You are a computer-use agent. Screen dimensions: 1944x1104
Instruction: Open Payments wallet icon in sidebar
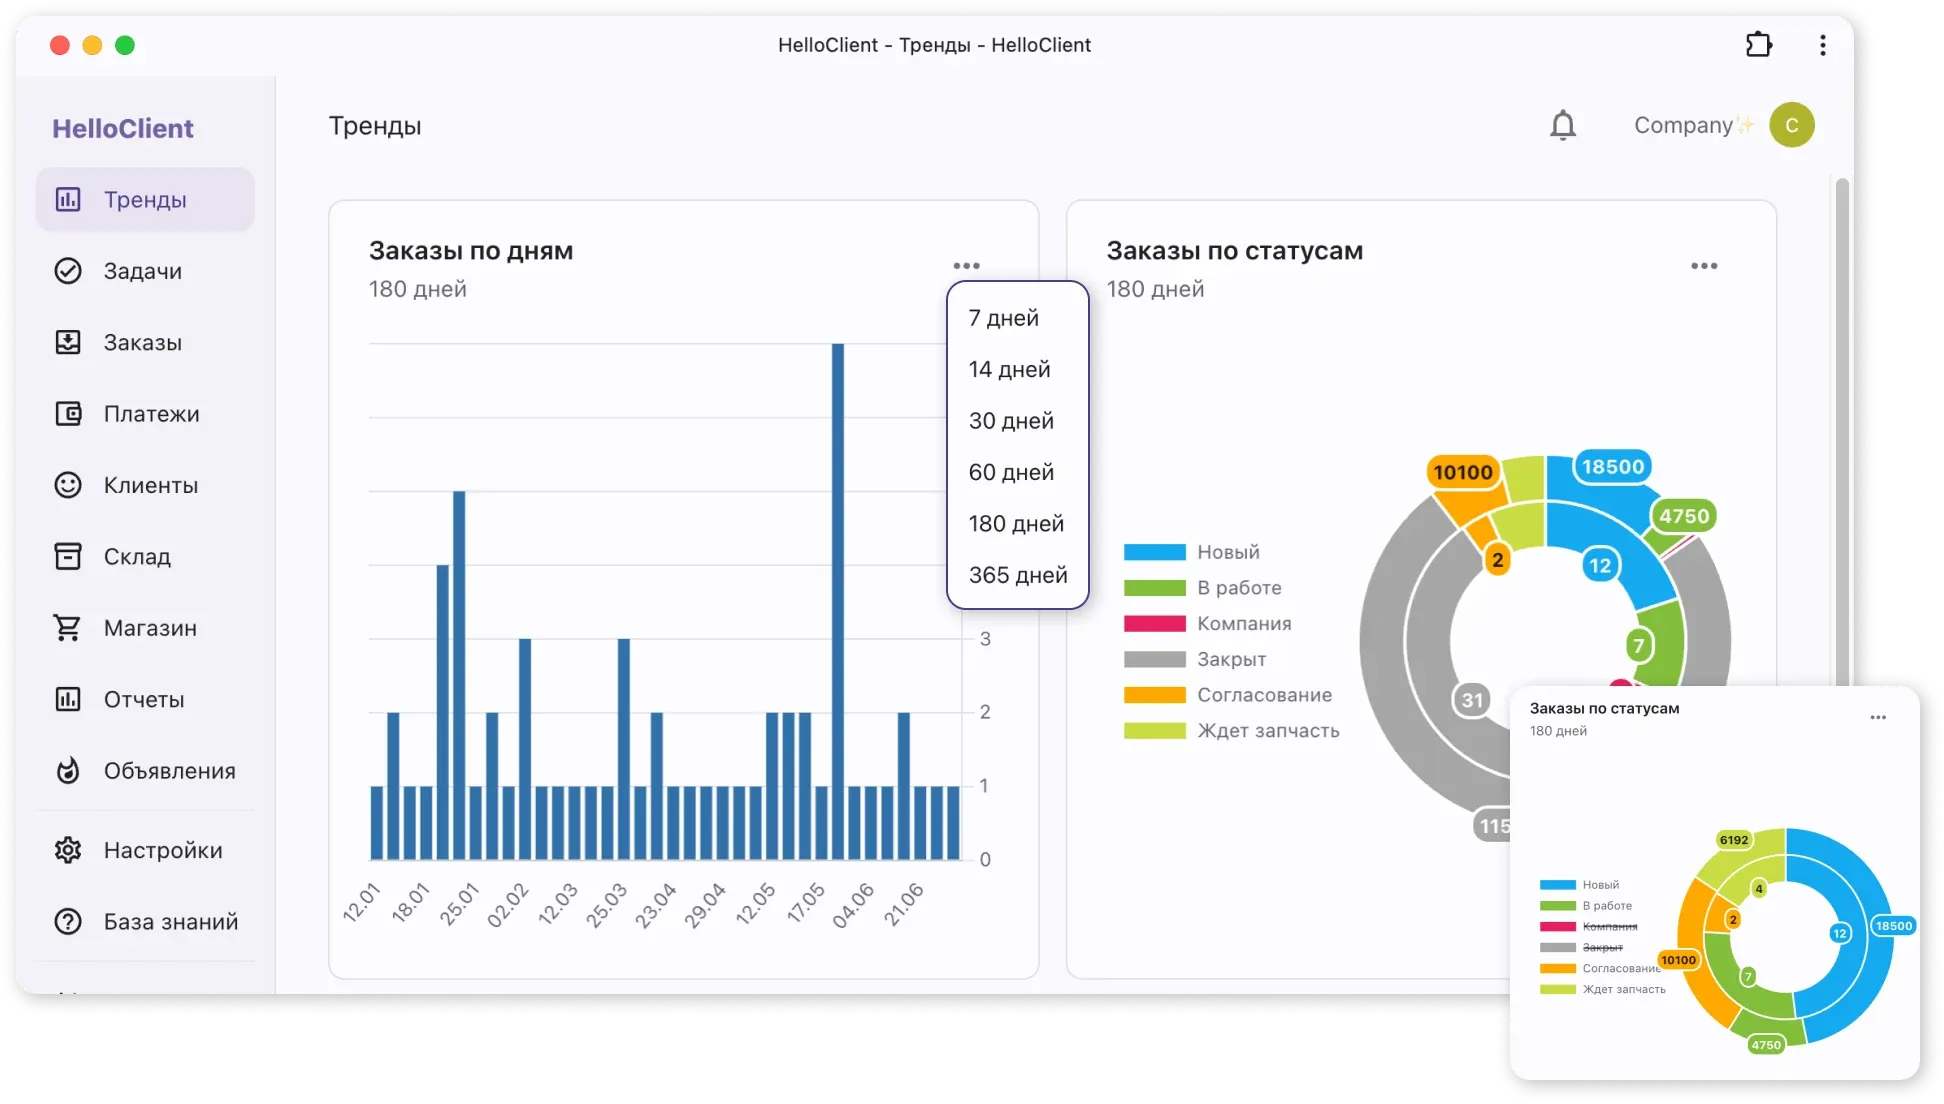(68, 414)
